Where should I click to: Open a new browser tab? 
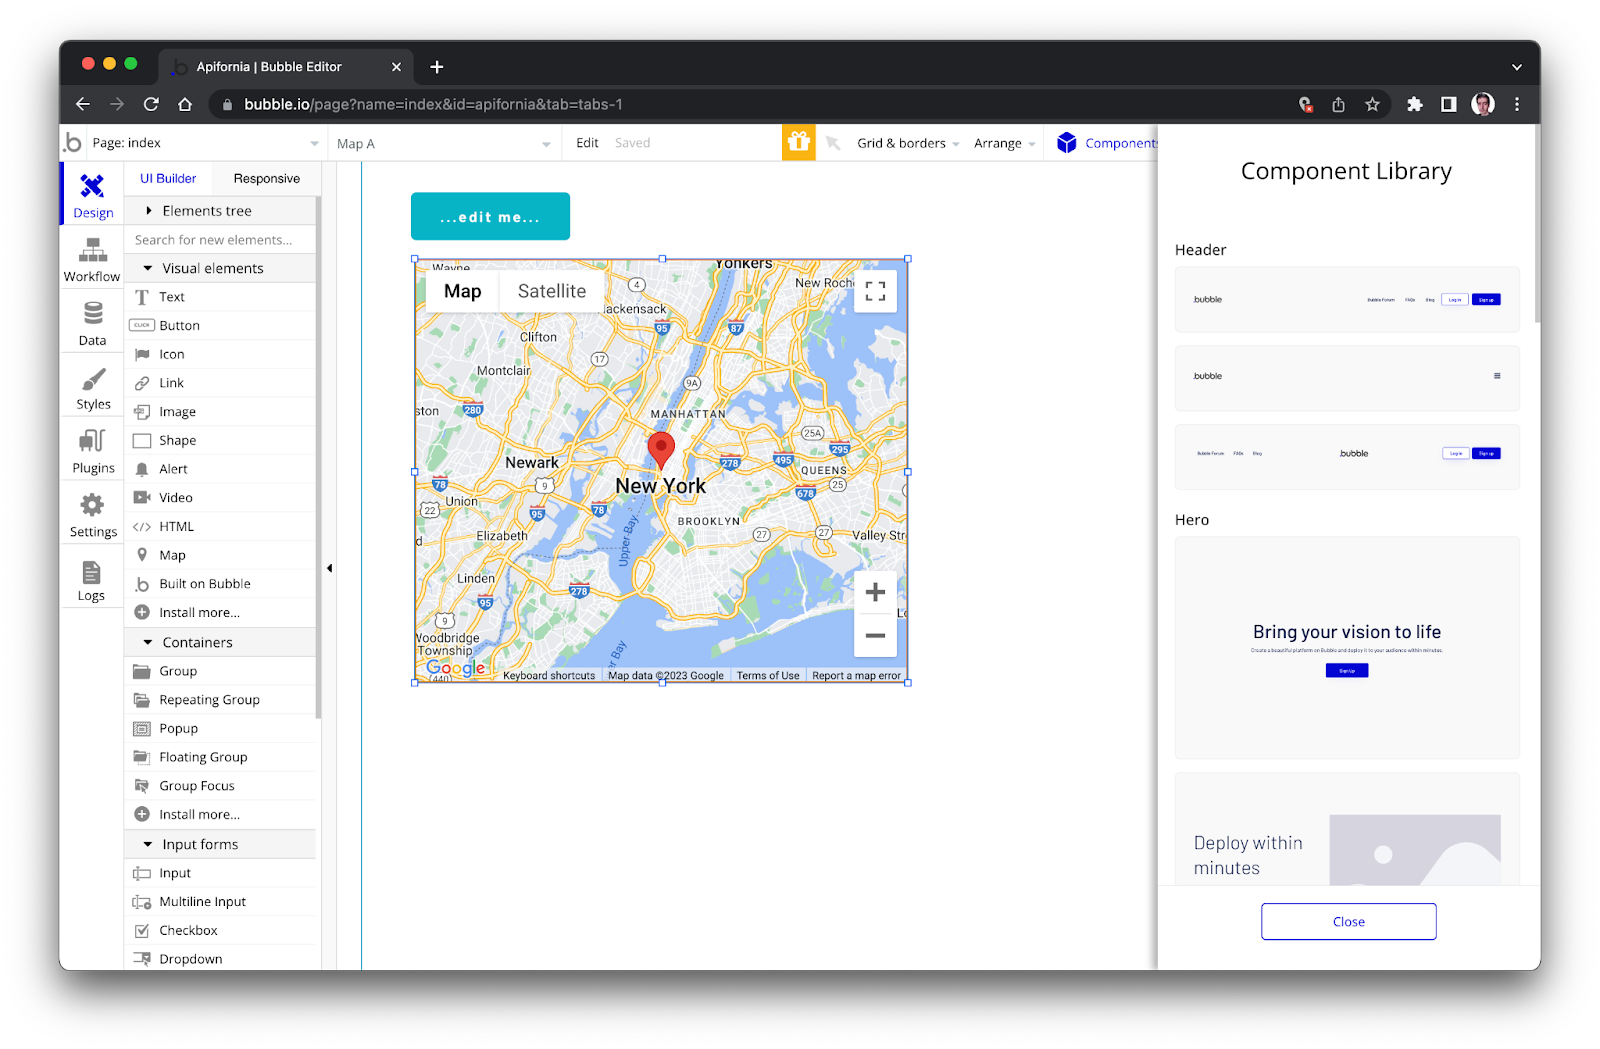click(436, 67)
